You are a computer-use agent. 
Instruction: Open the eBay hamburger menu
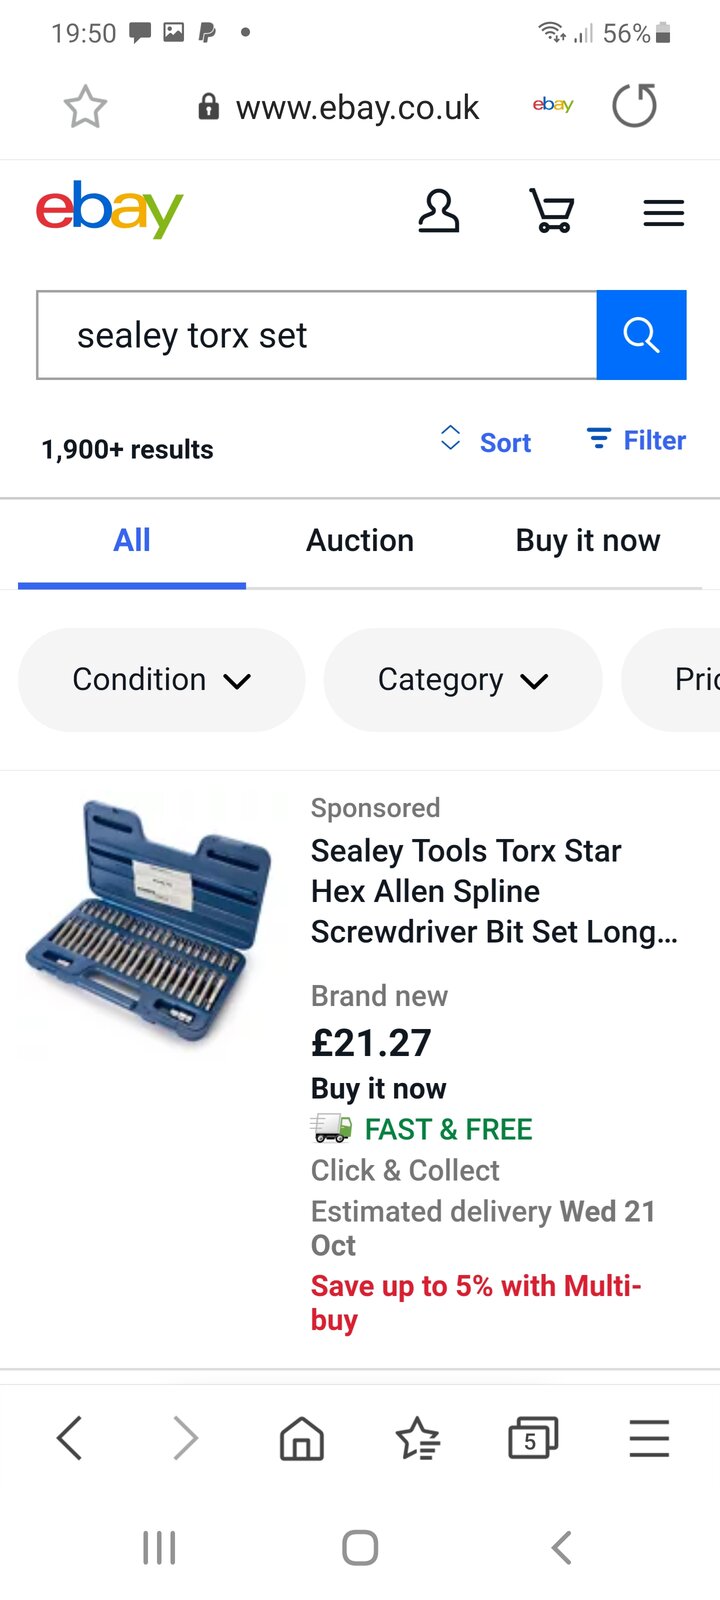tap(663, 213)
